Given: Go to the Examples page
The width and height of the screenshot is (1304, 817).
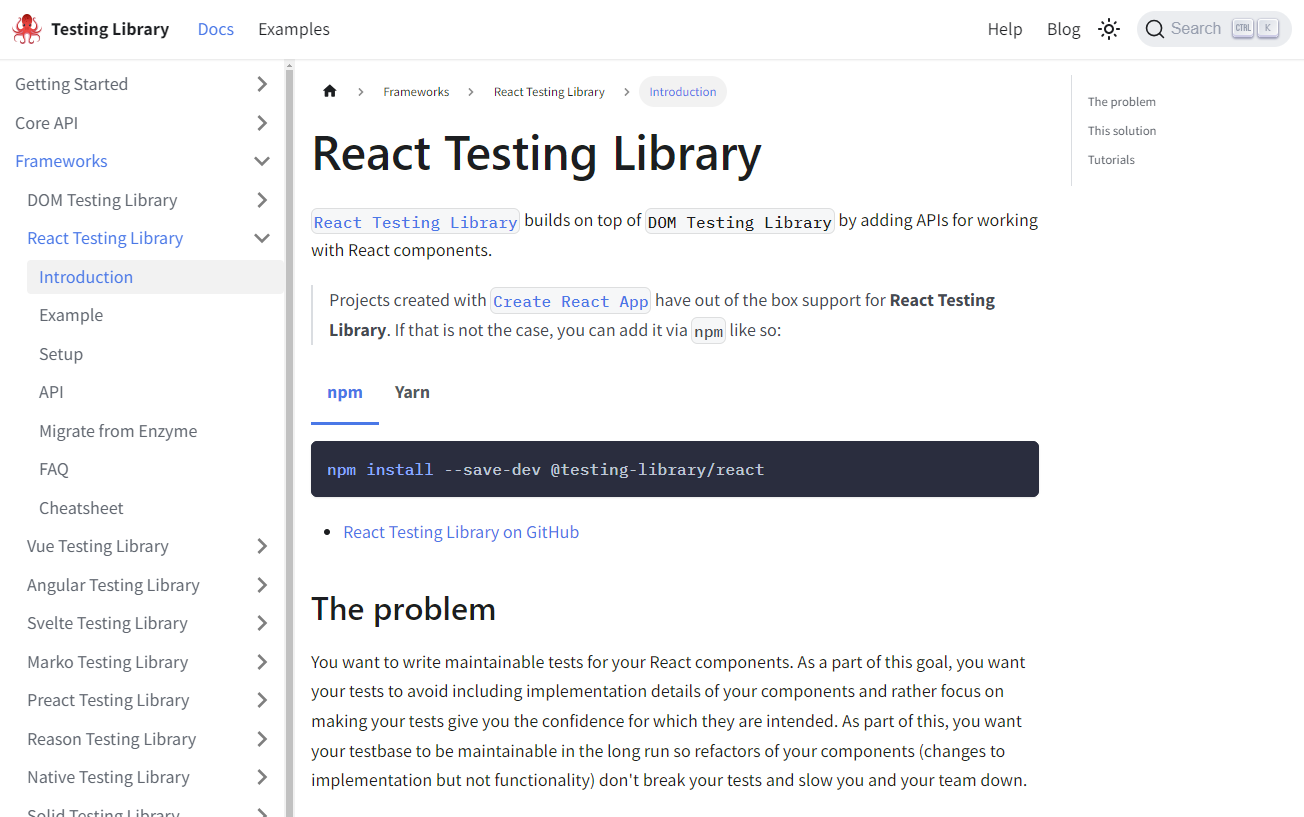Looking at the screenshot, I should coord(293,28).
